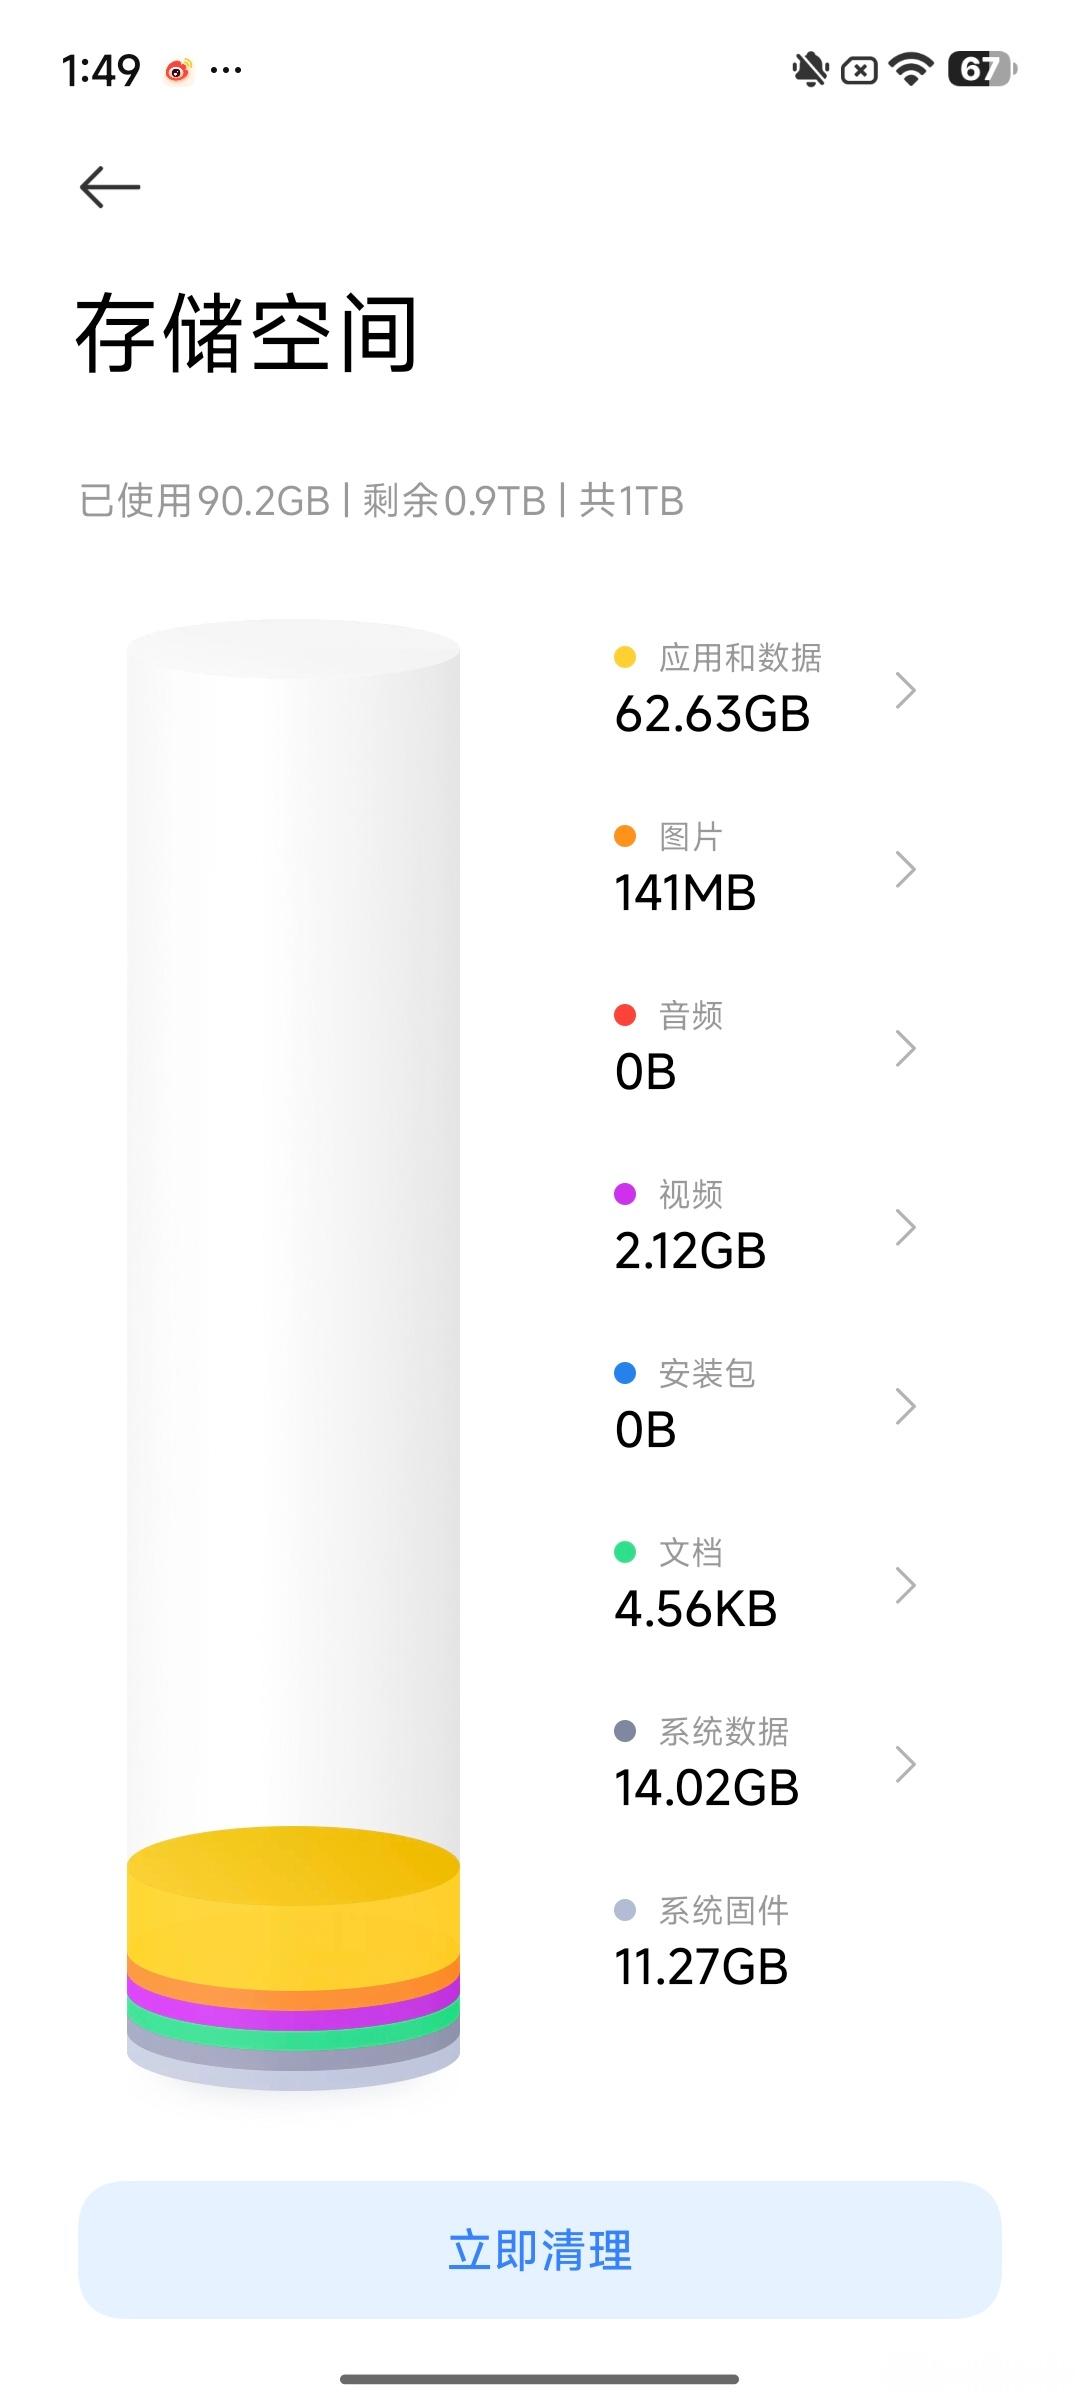
Task: Tap the purple dot beside 视频
Action: tap(625, 1194)
